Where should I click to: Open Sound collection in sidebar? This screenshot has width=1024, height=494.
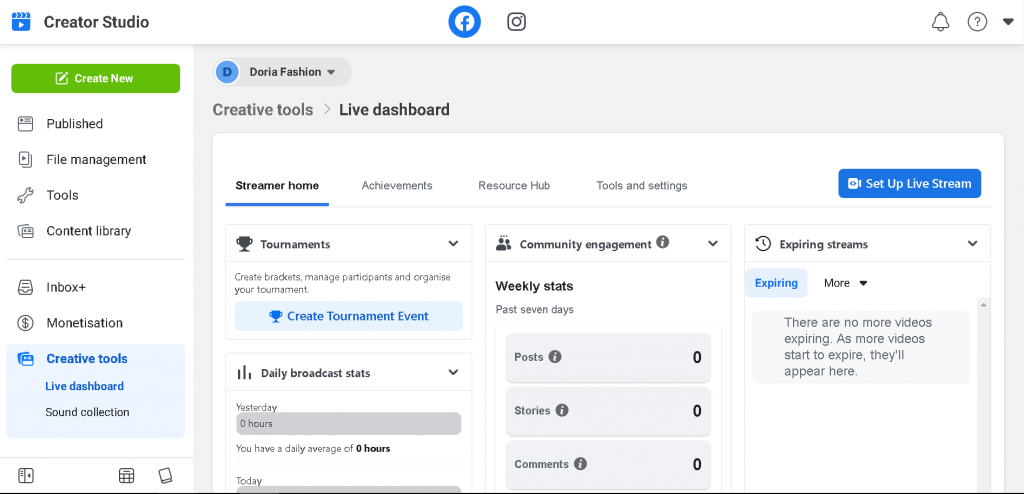click(87, 412)
